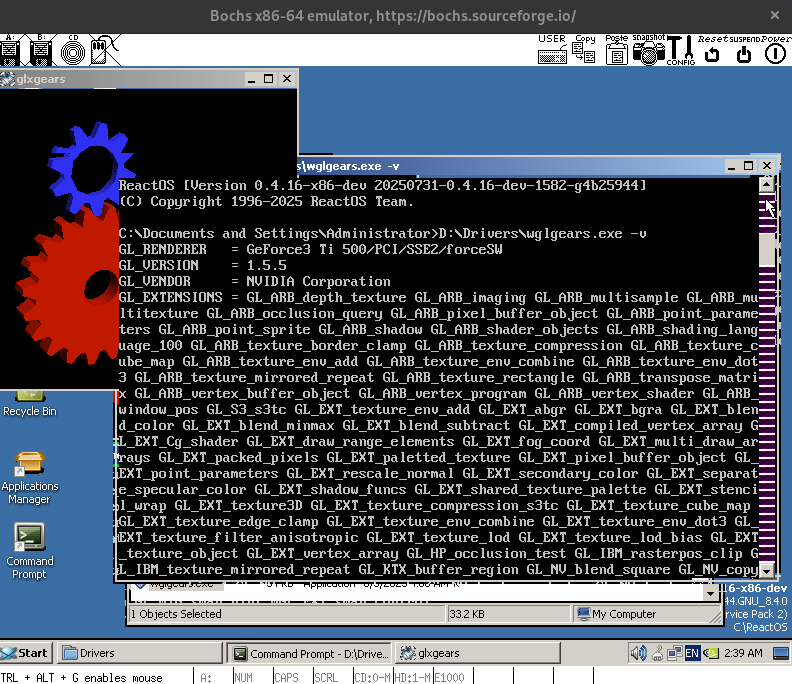
Task: Switch to Command Prompt taskbar button
Action: pos(309,653)
